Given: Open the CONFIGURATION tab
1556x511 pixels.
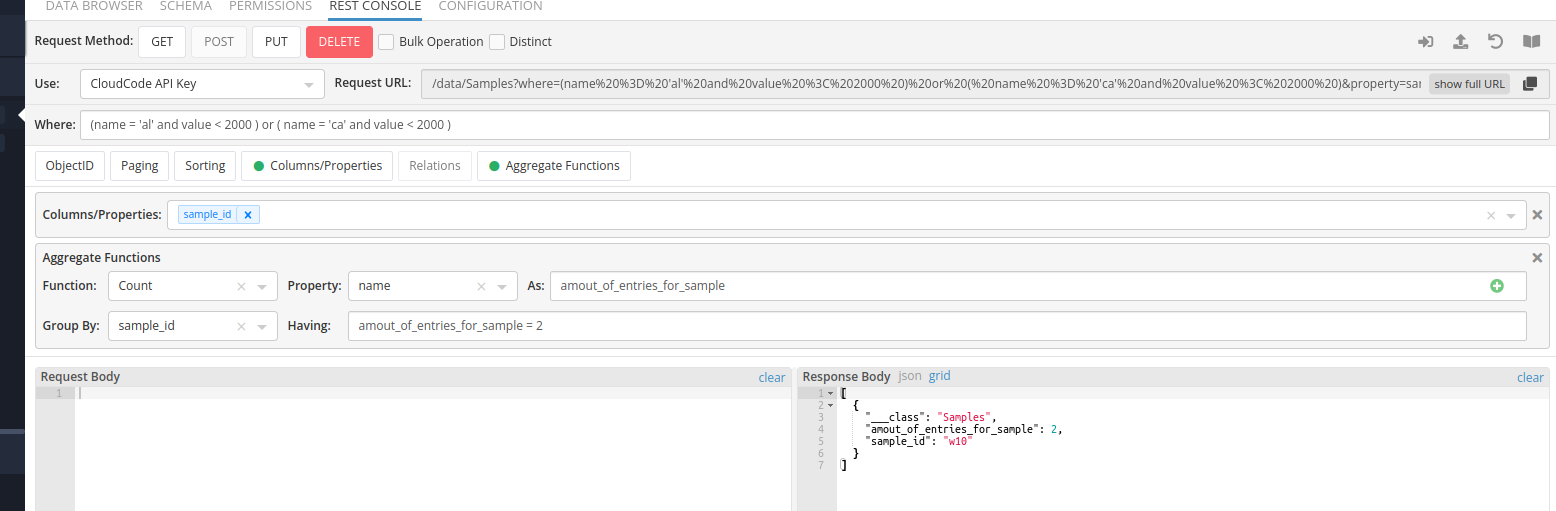Looking at the screenshot, I should [x=490, y=6].
